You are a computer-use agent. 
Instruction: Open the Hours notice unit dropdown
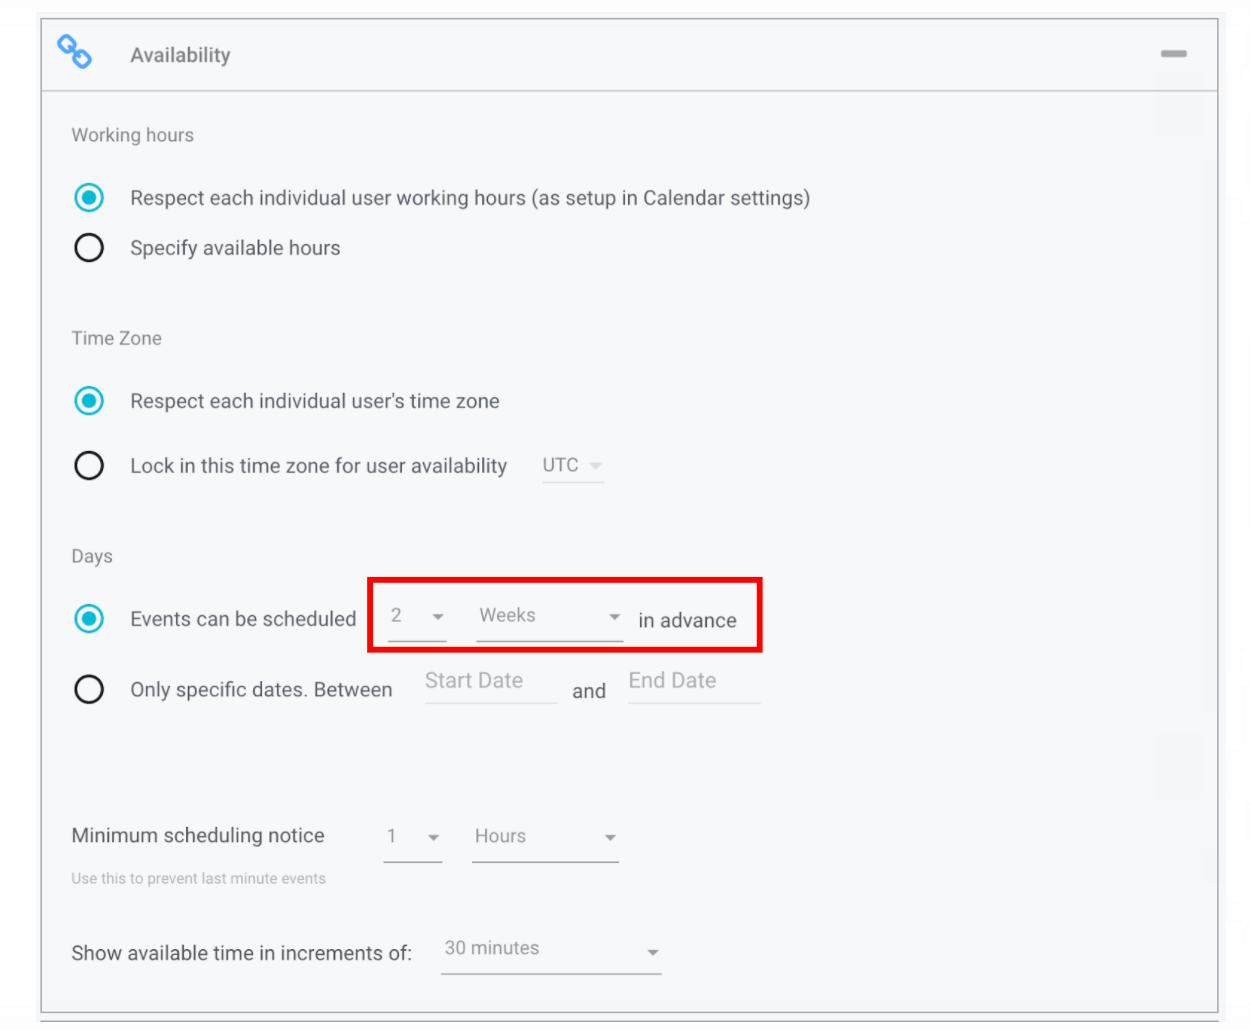545,837
